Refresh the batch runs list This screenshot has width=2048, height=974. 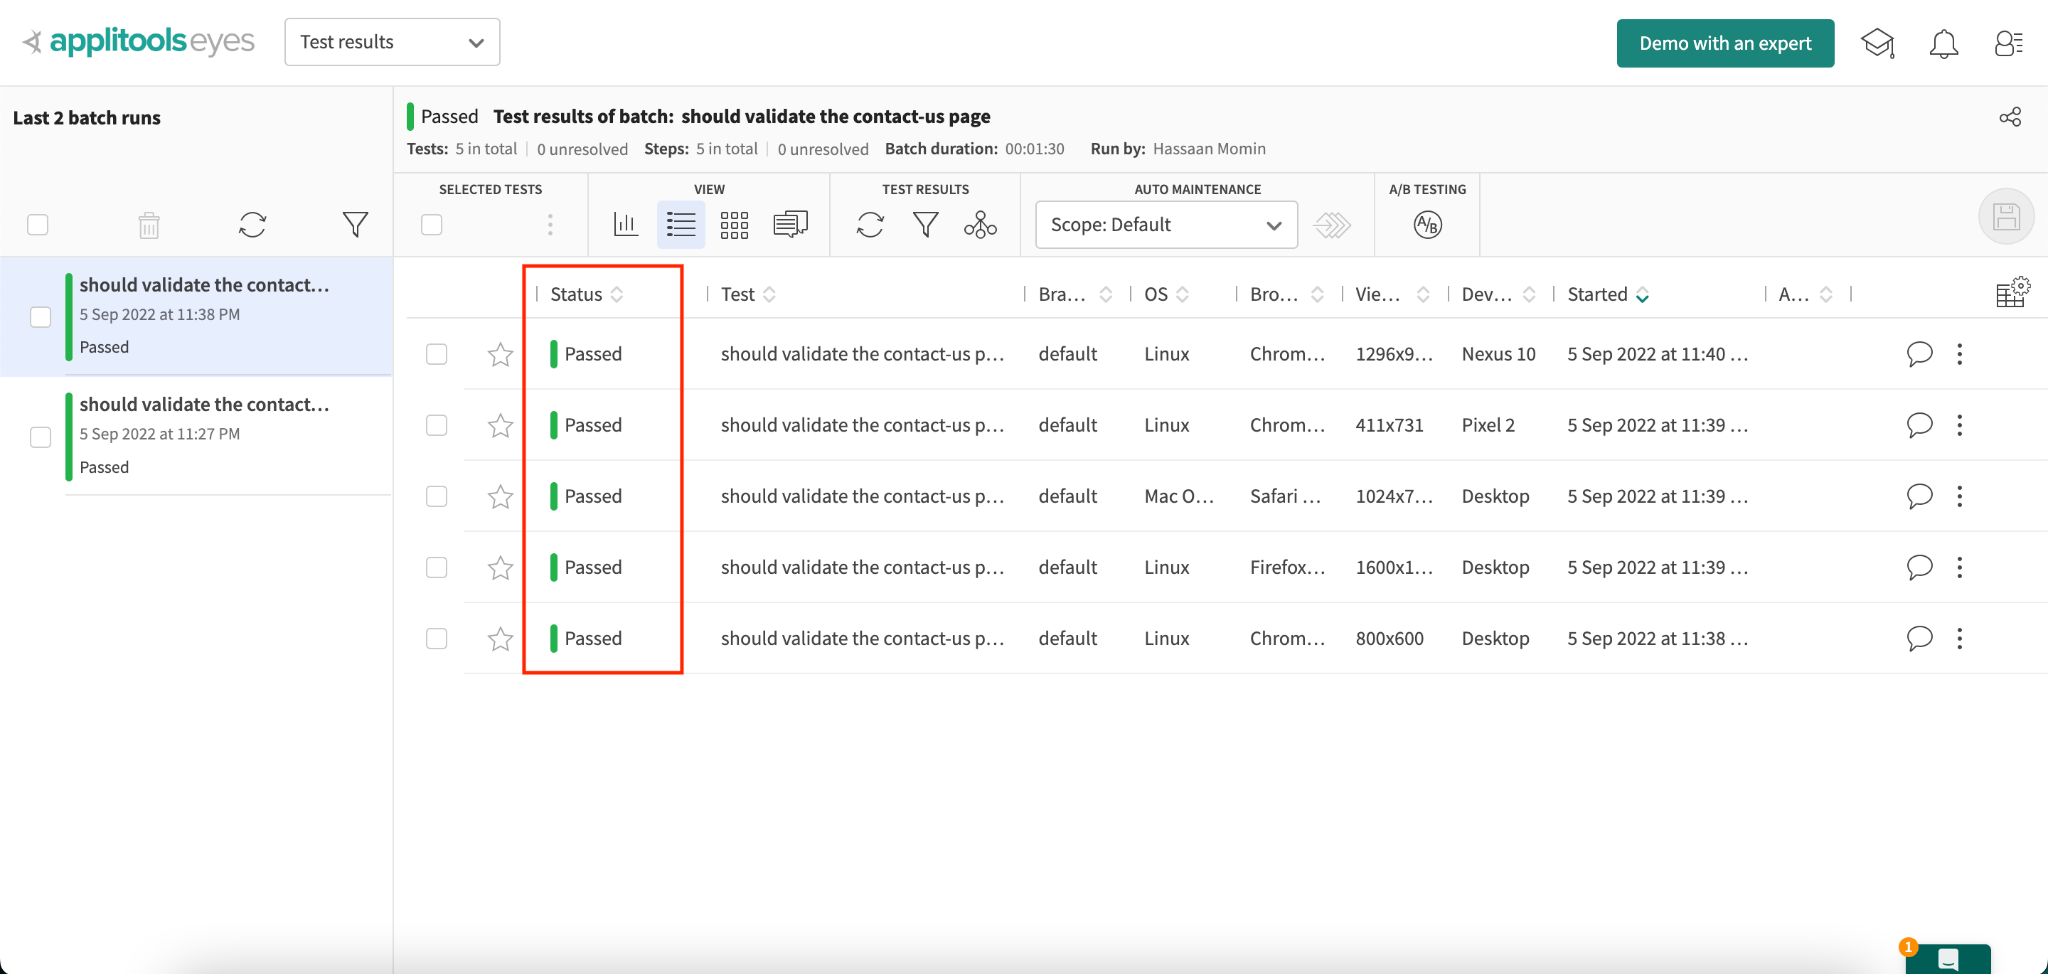click(x=252, y=225)
